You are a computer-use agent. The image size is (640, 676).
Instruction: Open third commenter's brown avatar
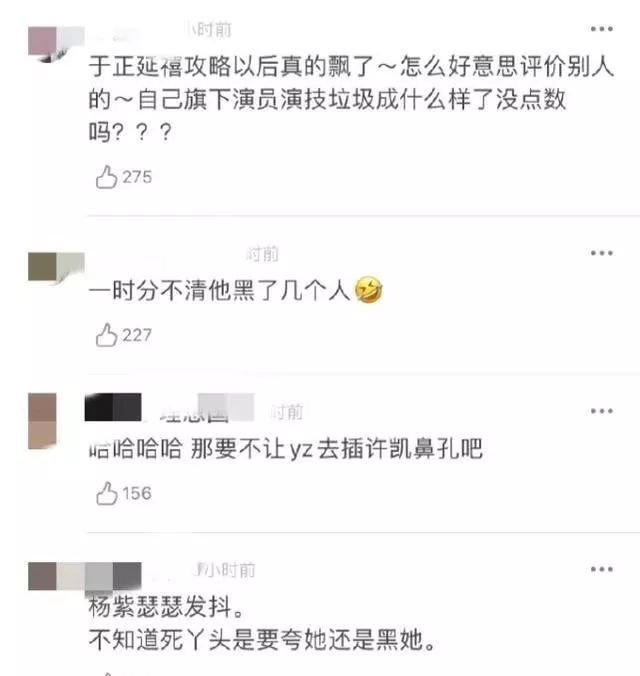tap(42, 421)
